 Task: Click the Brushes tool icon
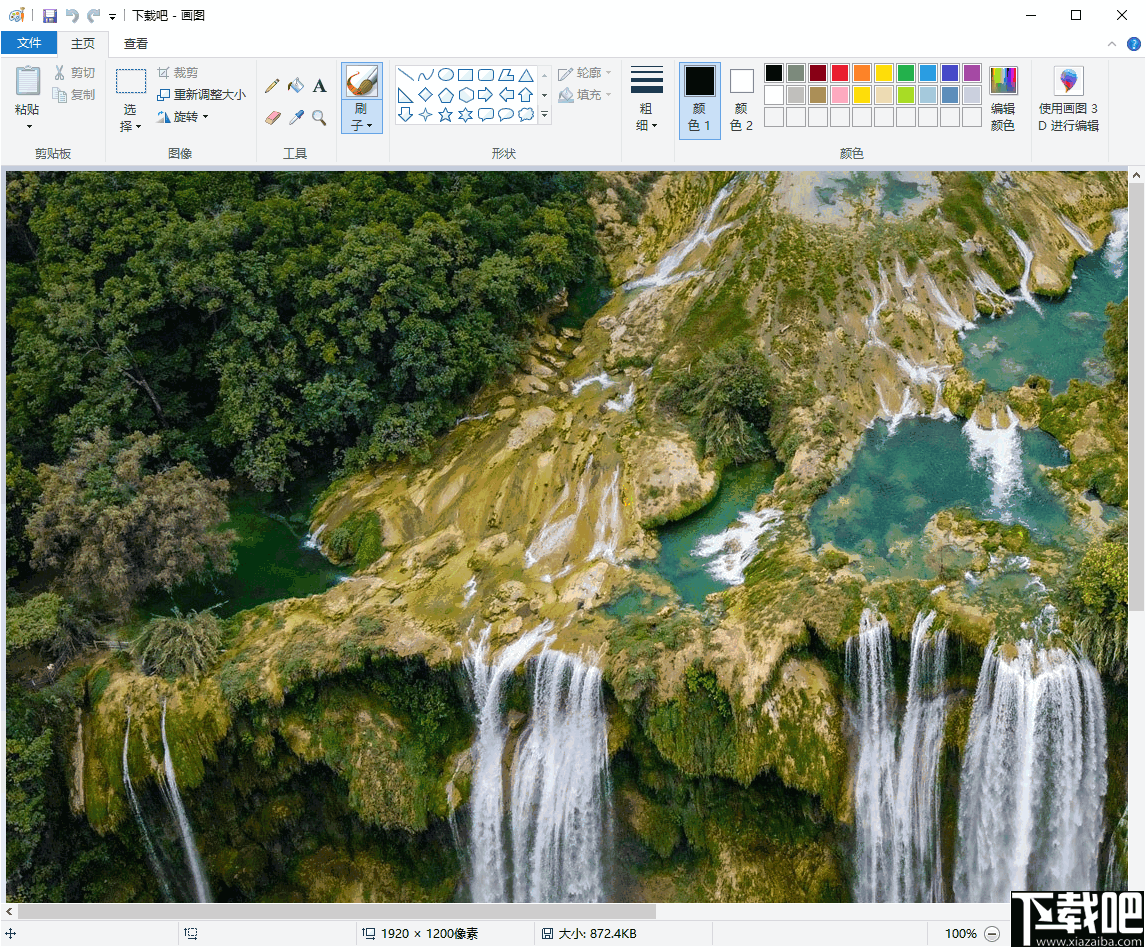click(362, 81)
